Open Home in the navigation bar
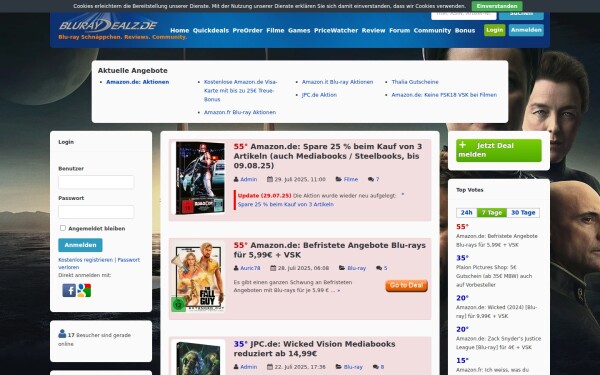 (179, 30)
